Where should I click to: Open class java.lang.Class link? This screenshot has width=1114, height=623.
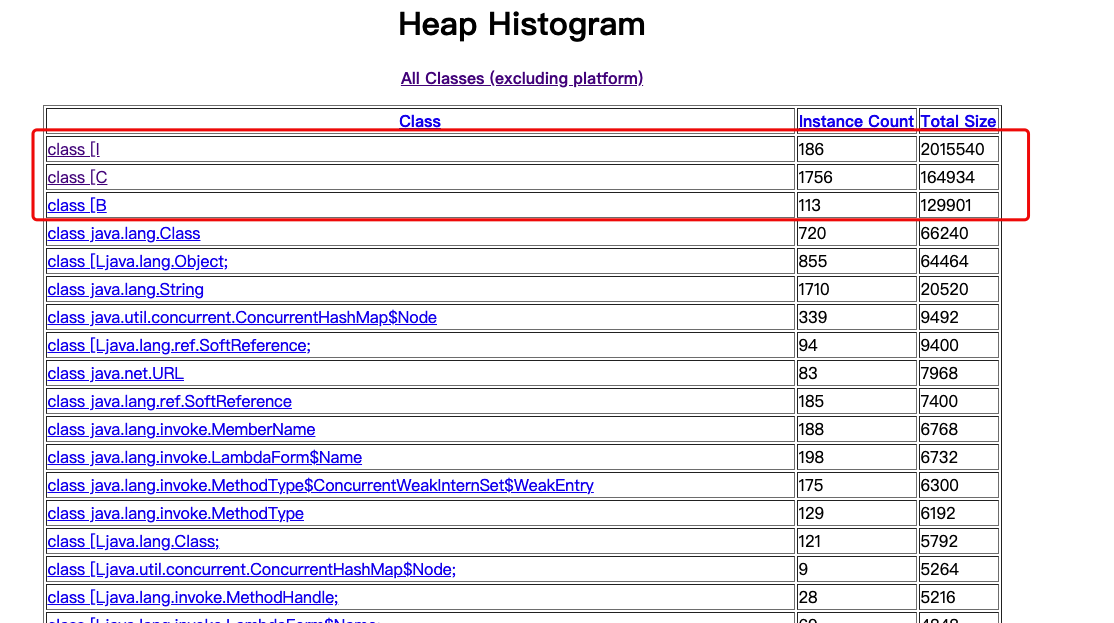coord(123,233)
